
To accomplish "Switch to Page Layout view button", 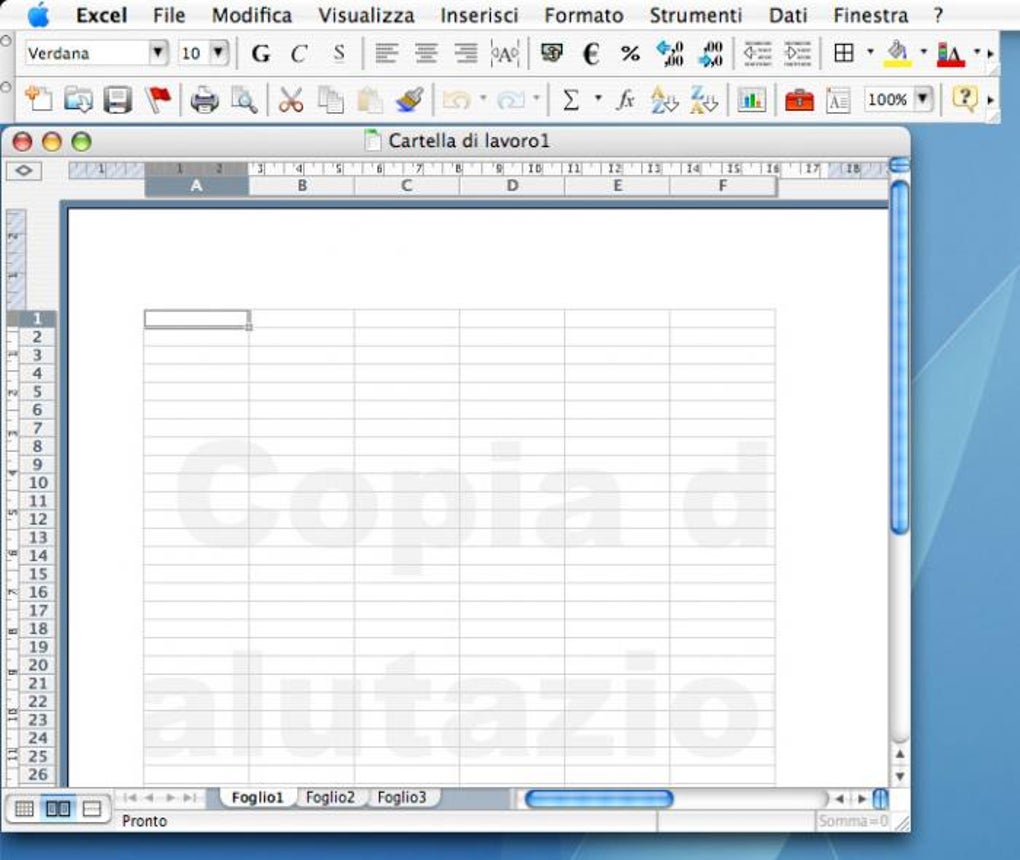I will pyautogui.click(x=58, y=809).
